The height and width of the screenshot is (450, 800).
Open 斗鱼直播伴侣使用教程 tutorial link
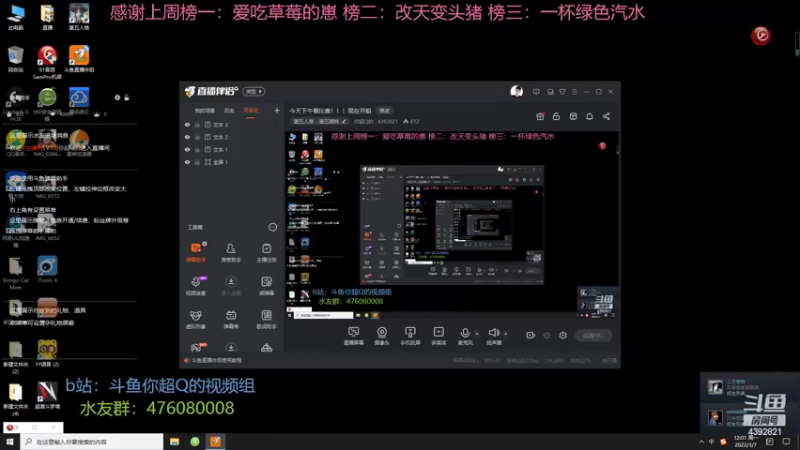[x=216, y=360]
